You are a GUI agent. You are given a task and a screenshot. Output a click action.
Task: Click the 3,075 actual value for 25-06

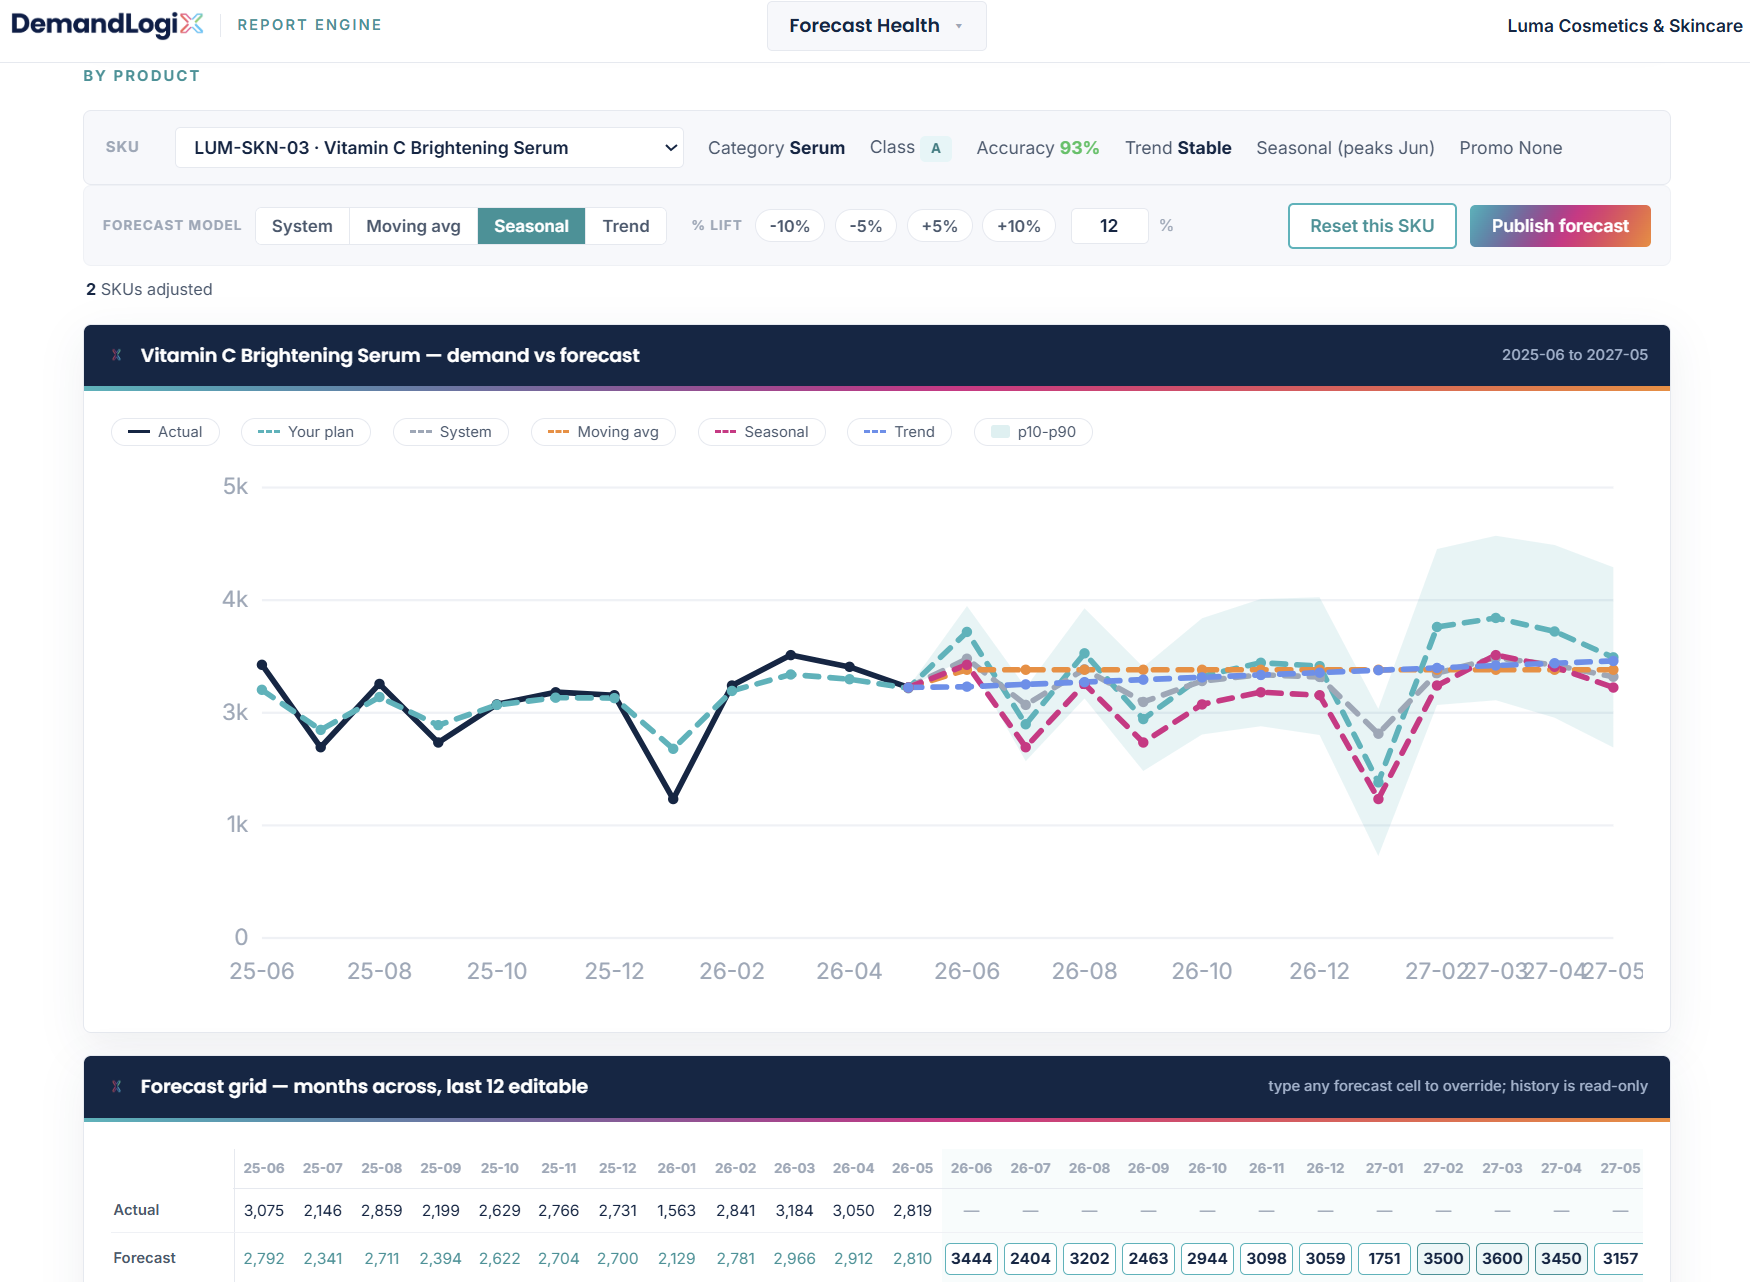(x=263, y=1210)
